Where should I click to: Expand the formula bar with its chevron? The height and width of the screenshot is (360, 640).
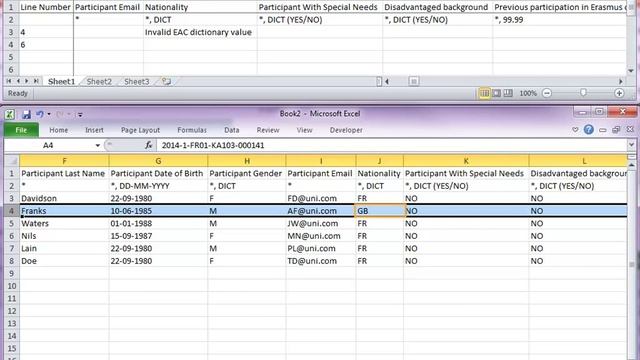[x=631, y=145]
